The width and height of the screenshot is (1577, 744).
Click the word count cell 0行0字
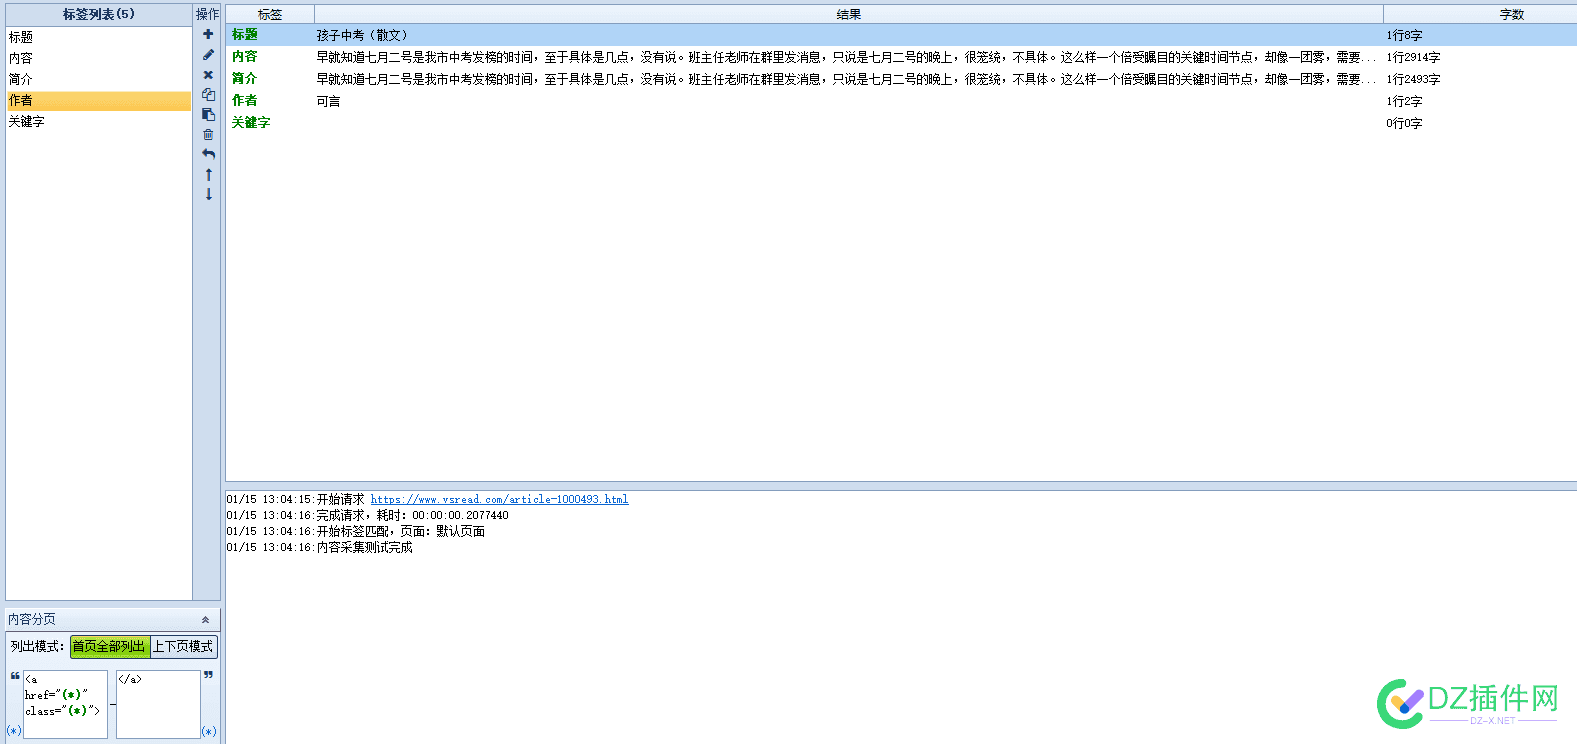pos(1404,123)
